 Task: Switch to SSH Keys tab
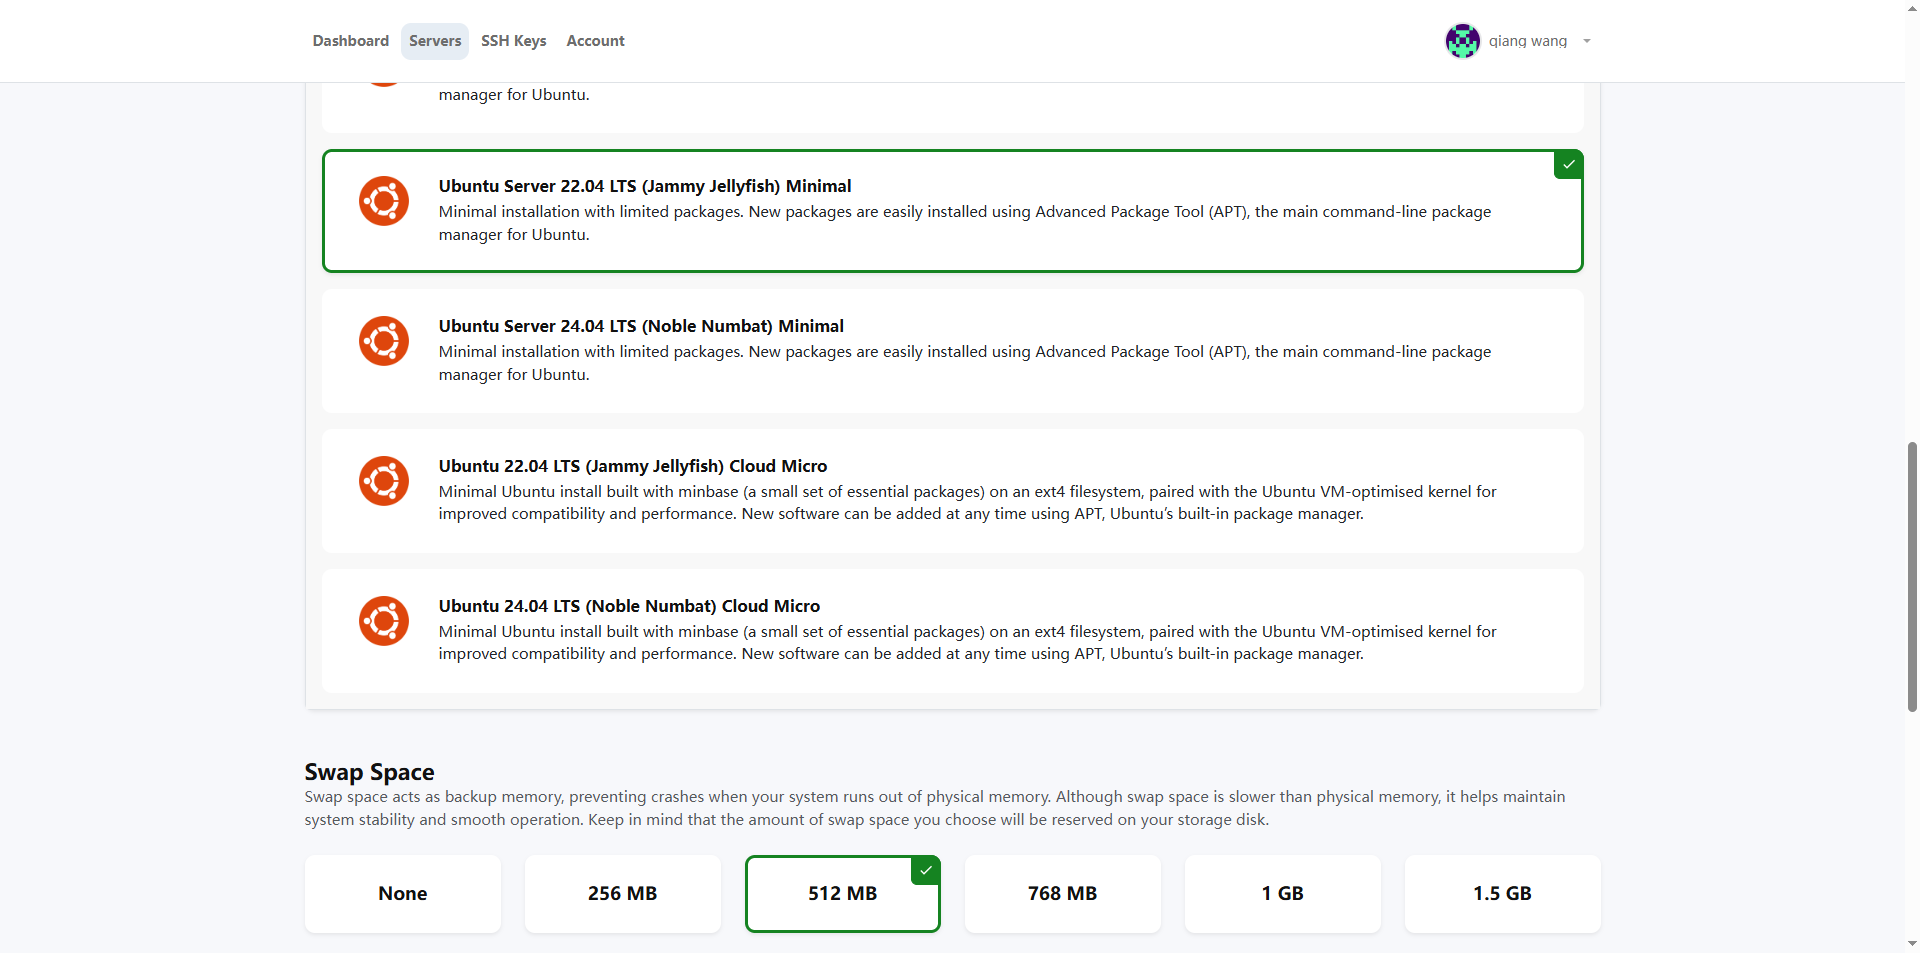tap(514, 41)
